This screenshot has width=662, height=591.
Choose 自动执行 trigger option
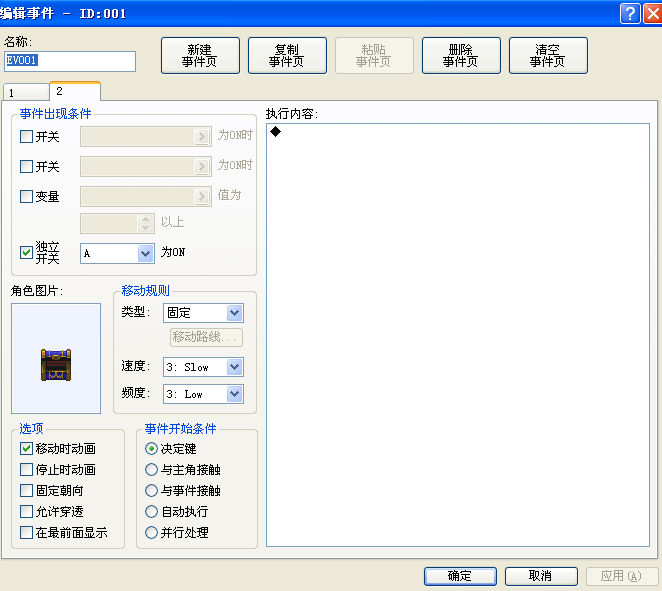coord(151,512)
